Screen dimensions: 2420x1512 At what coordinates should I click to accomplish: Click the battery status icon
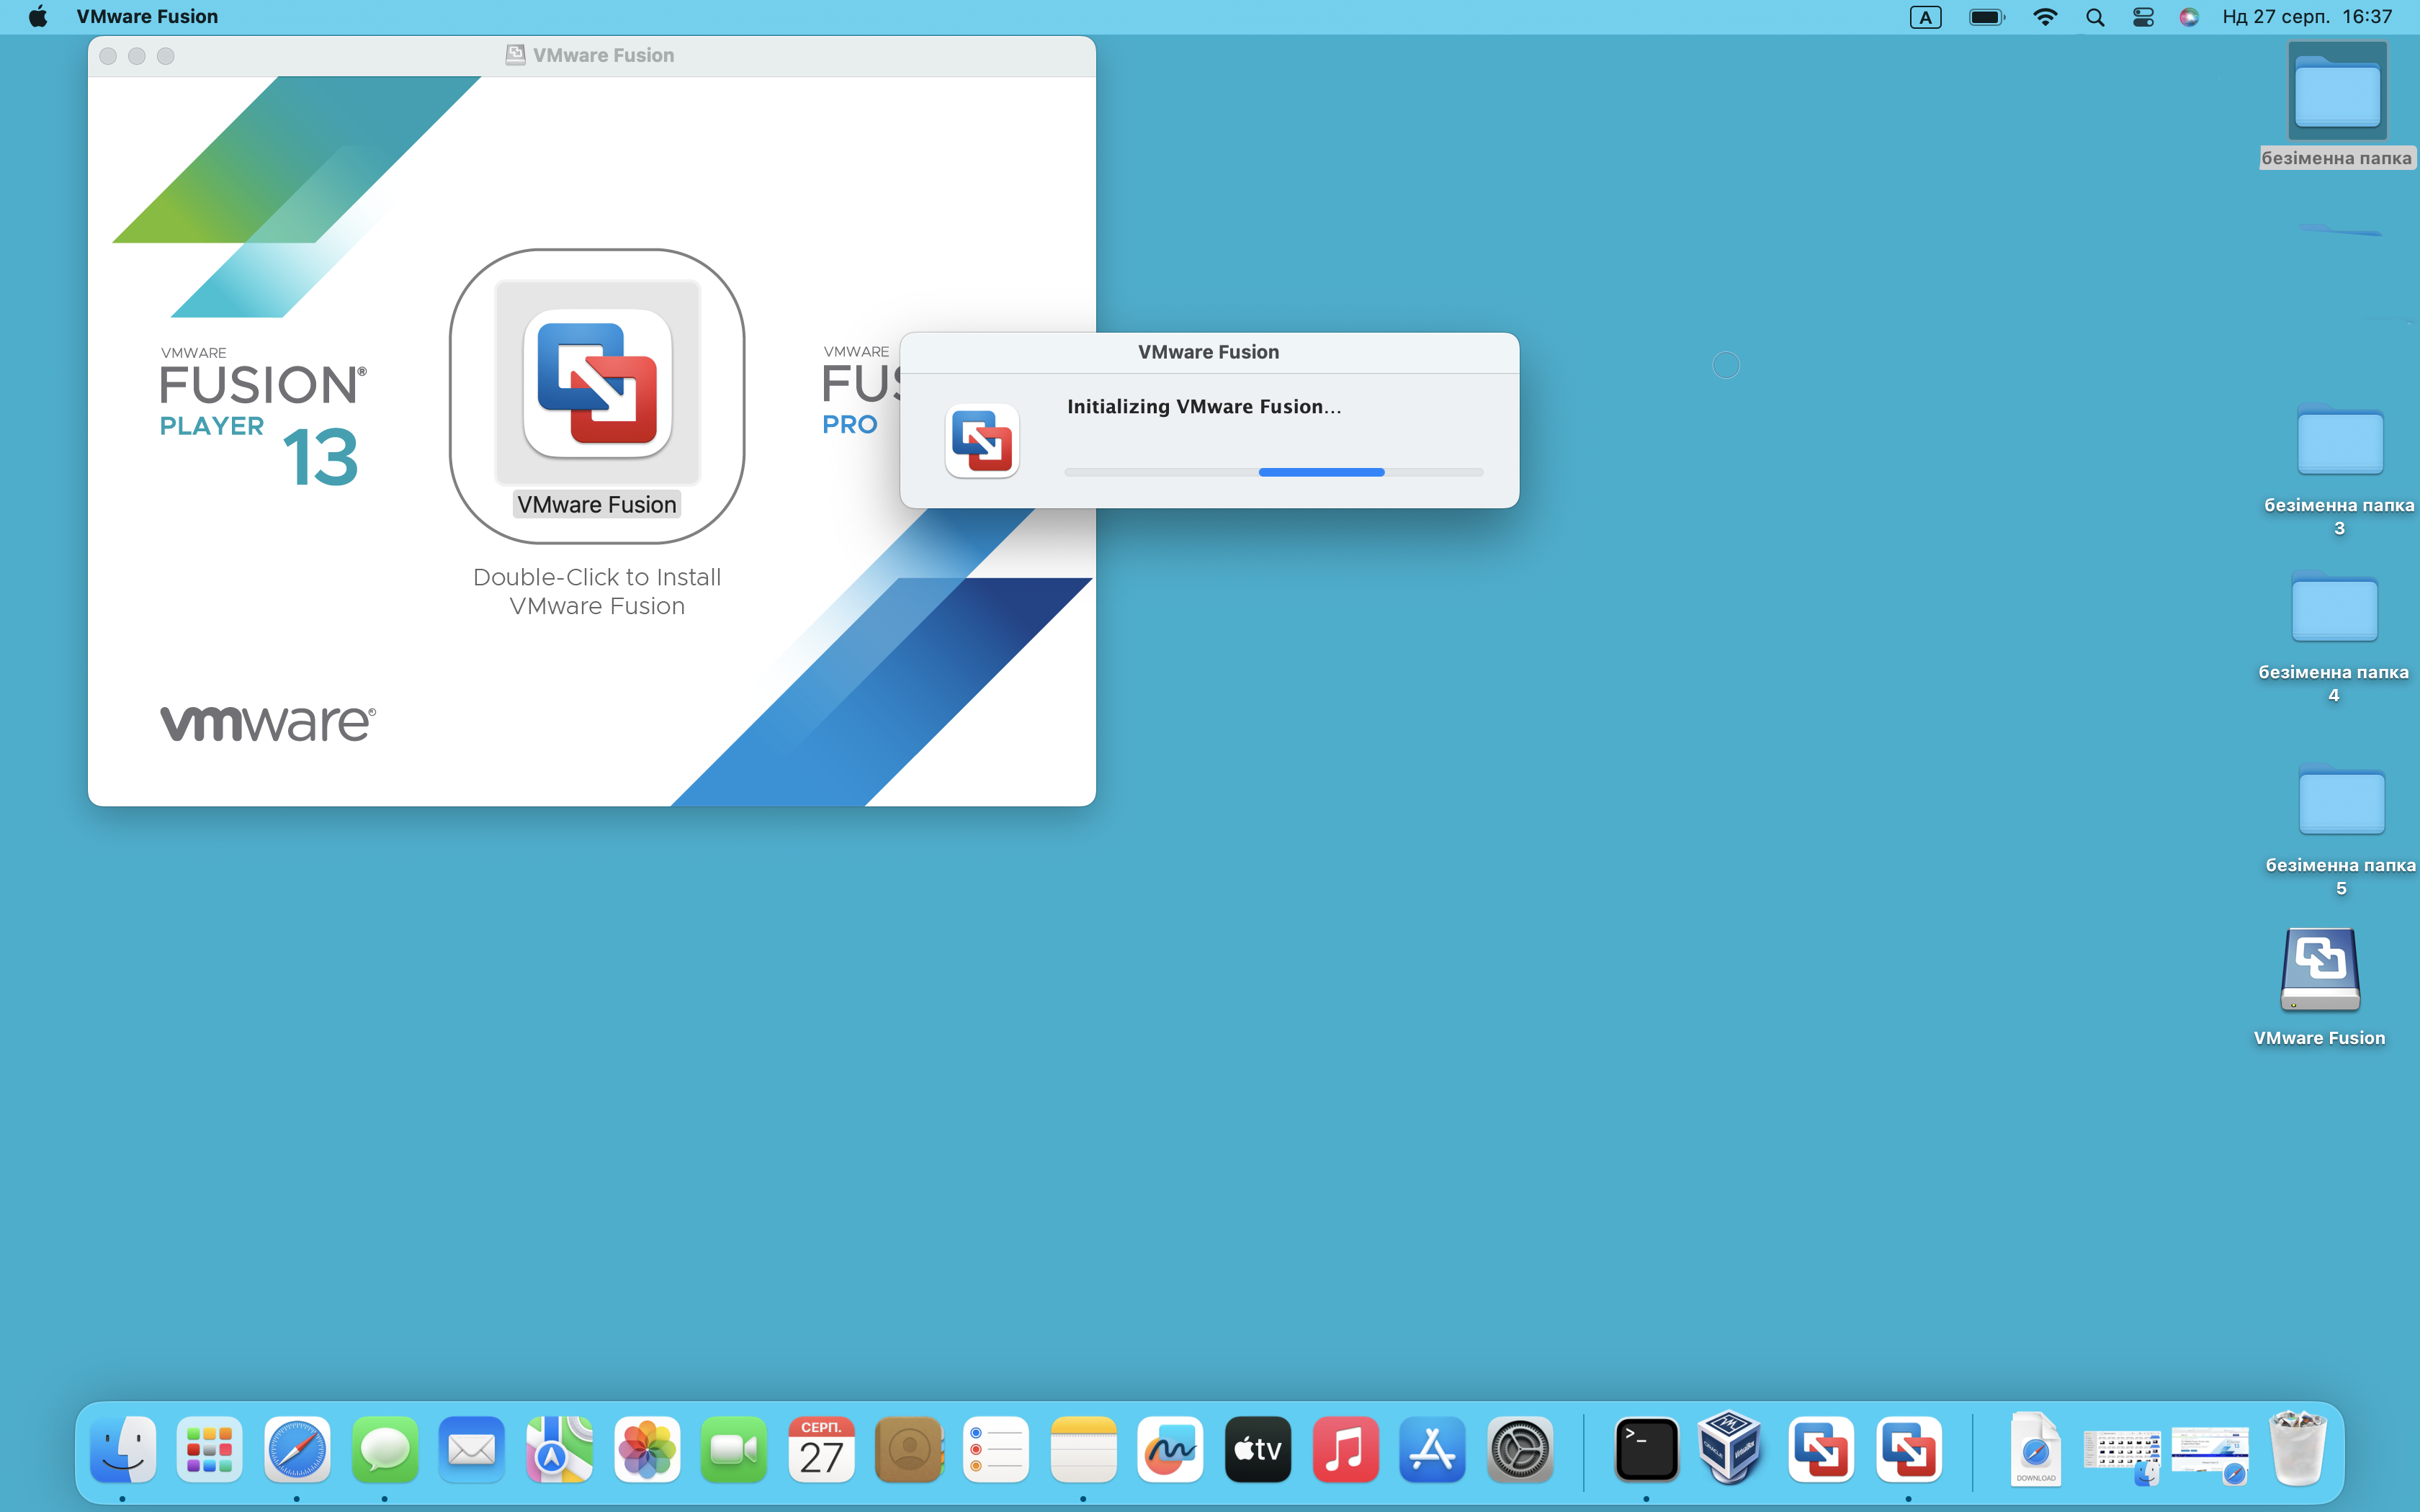pyautogui.click(x=1986, y=17)
